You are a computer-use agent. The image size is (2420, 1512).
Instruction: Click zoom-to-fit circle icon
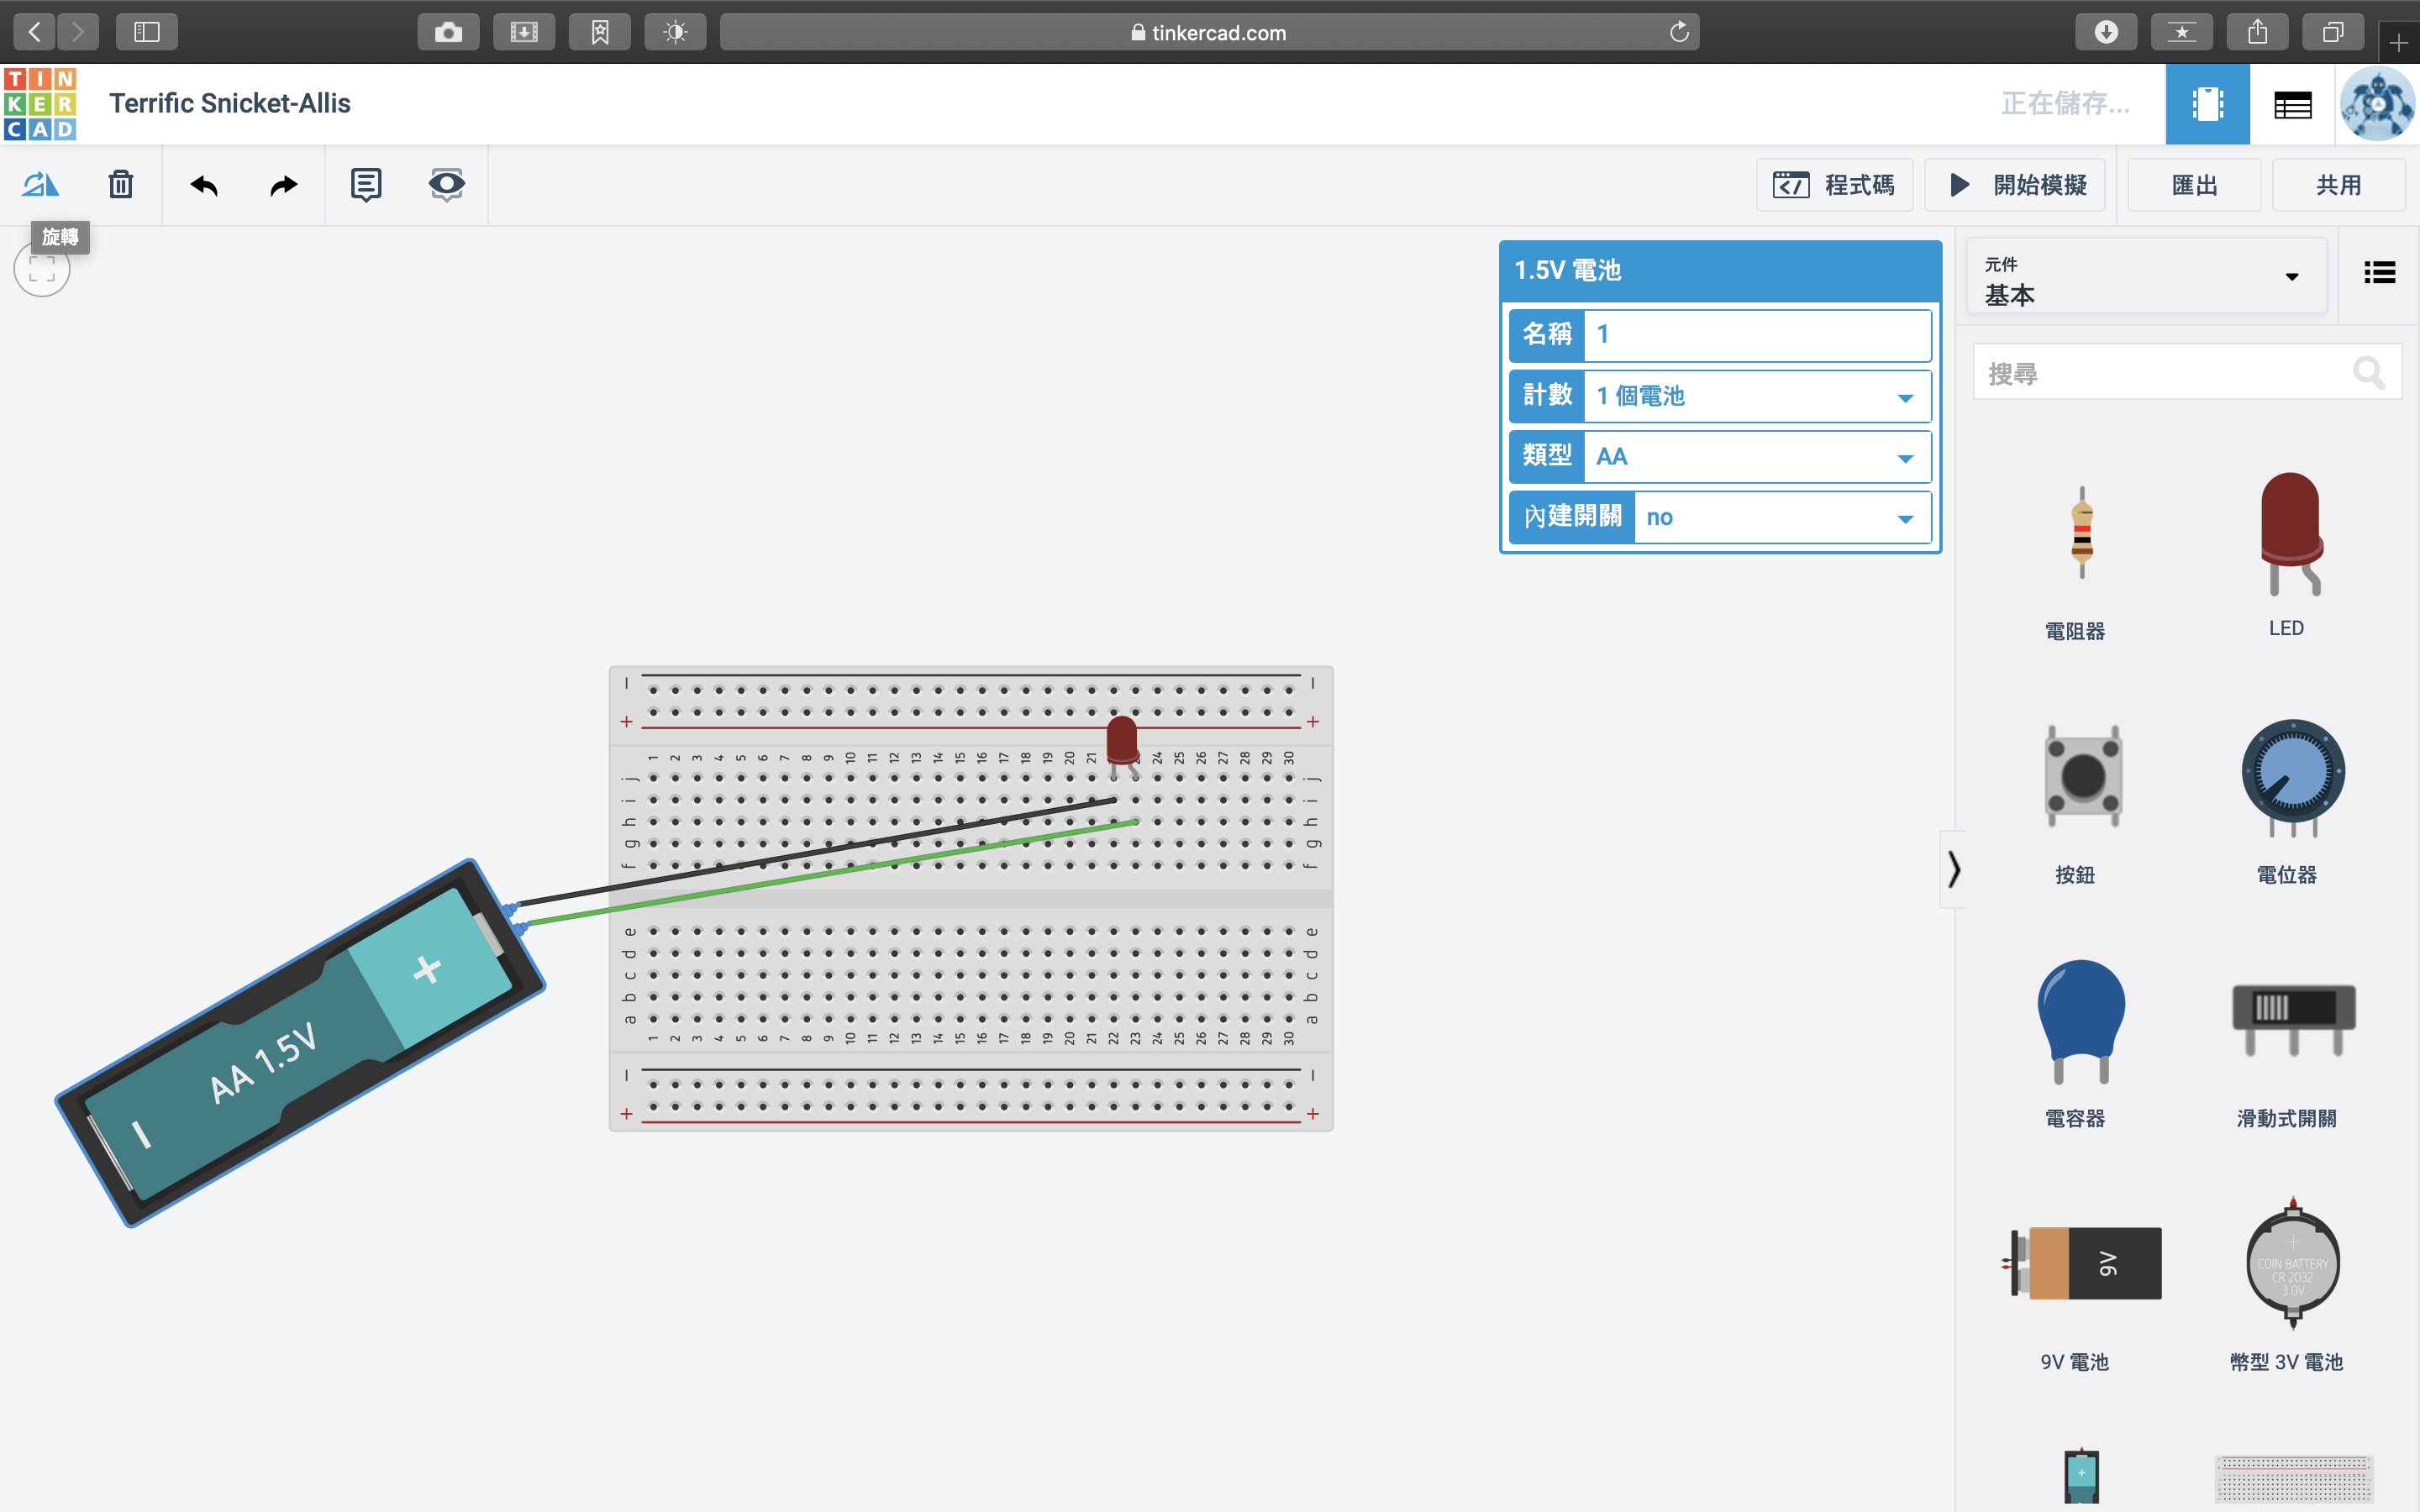tap(42, 269)
